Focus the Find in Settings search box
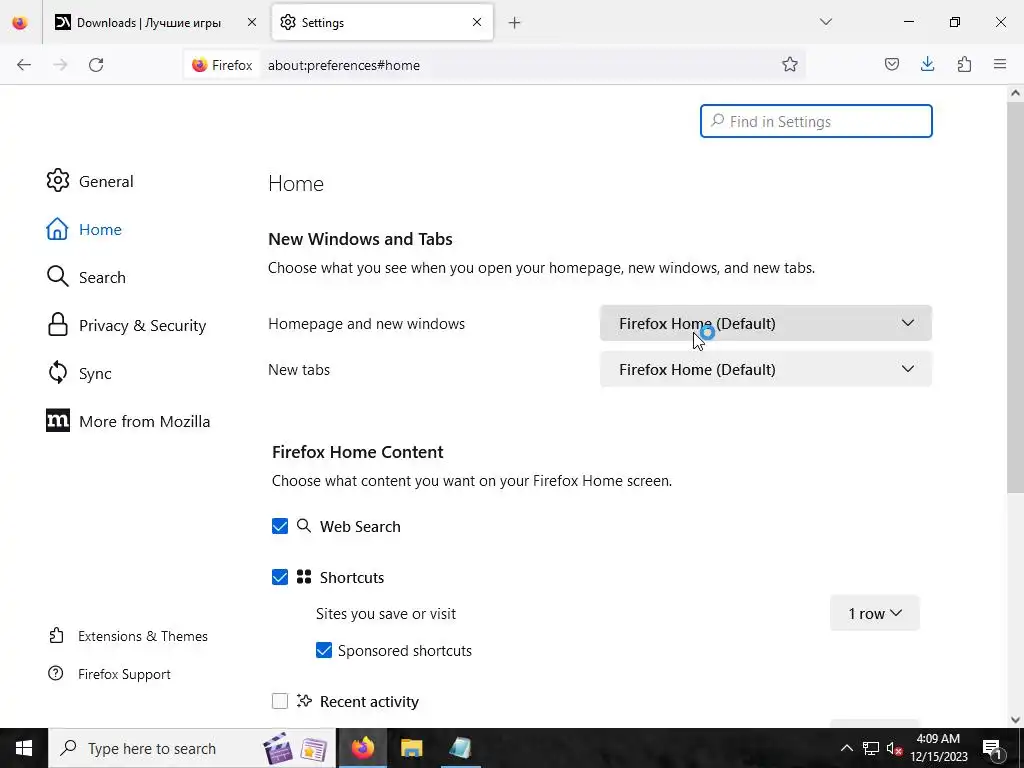Image resolution: width=1024 pixels, height=768 pixels. (x=816, y=121)
